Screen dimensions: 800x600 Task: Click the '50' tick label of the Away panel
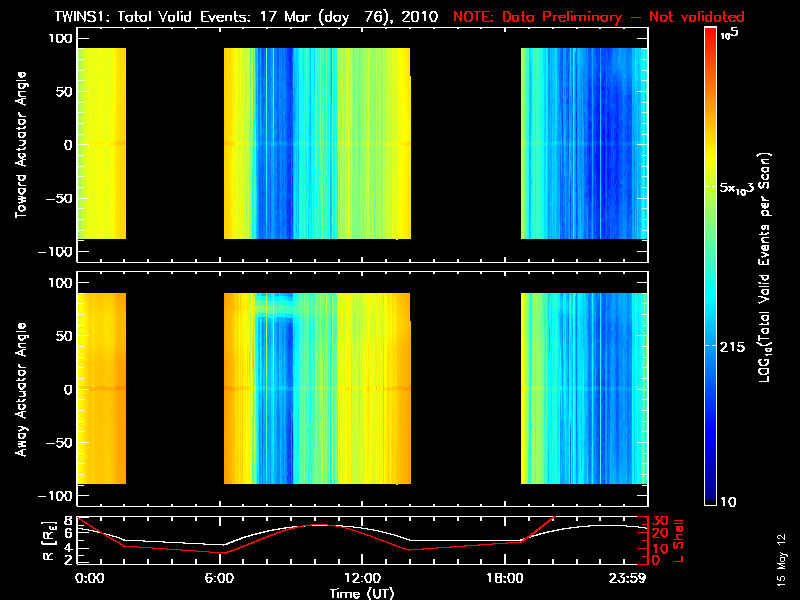[x=65, y=336]
